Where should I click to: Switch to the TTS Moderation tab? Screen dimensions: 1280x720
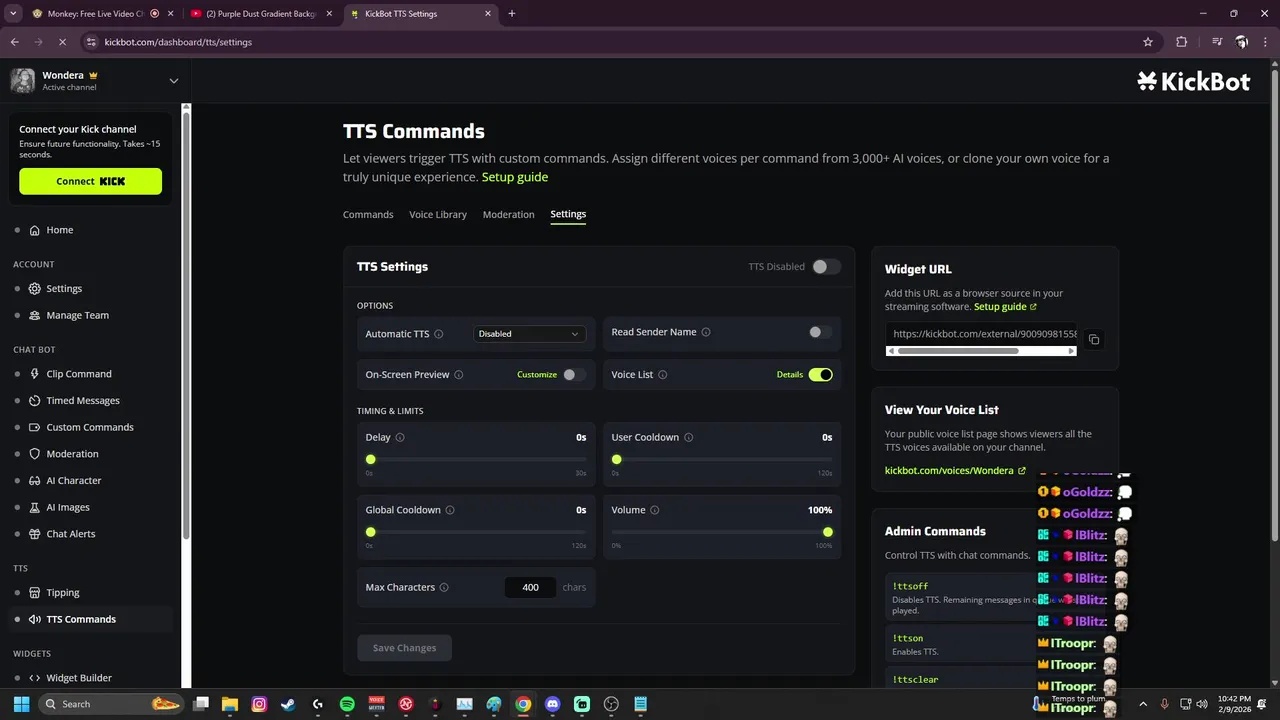[x=508, y=215]
